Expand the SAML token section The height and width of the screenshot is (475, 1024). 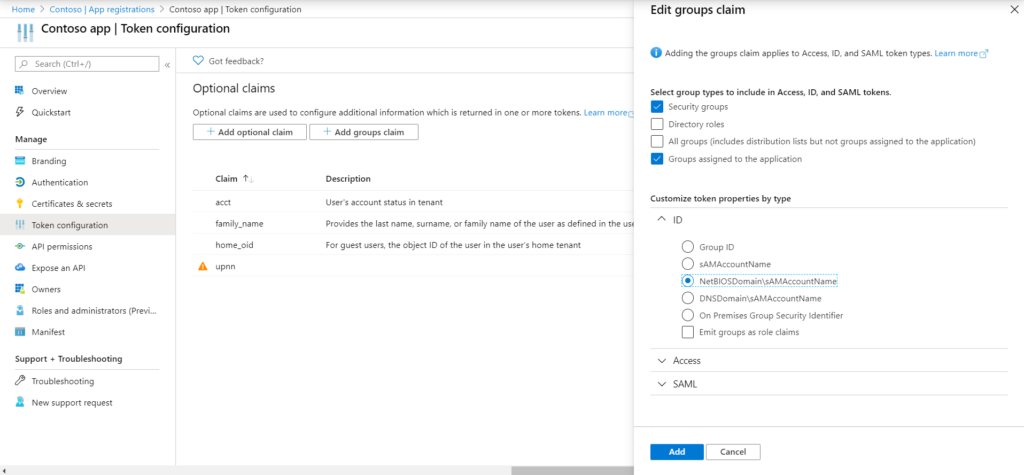662,384
